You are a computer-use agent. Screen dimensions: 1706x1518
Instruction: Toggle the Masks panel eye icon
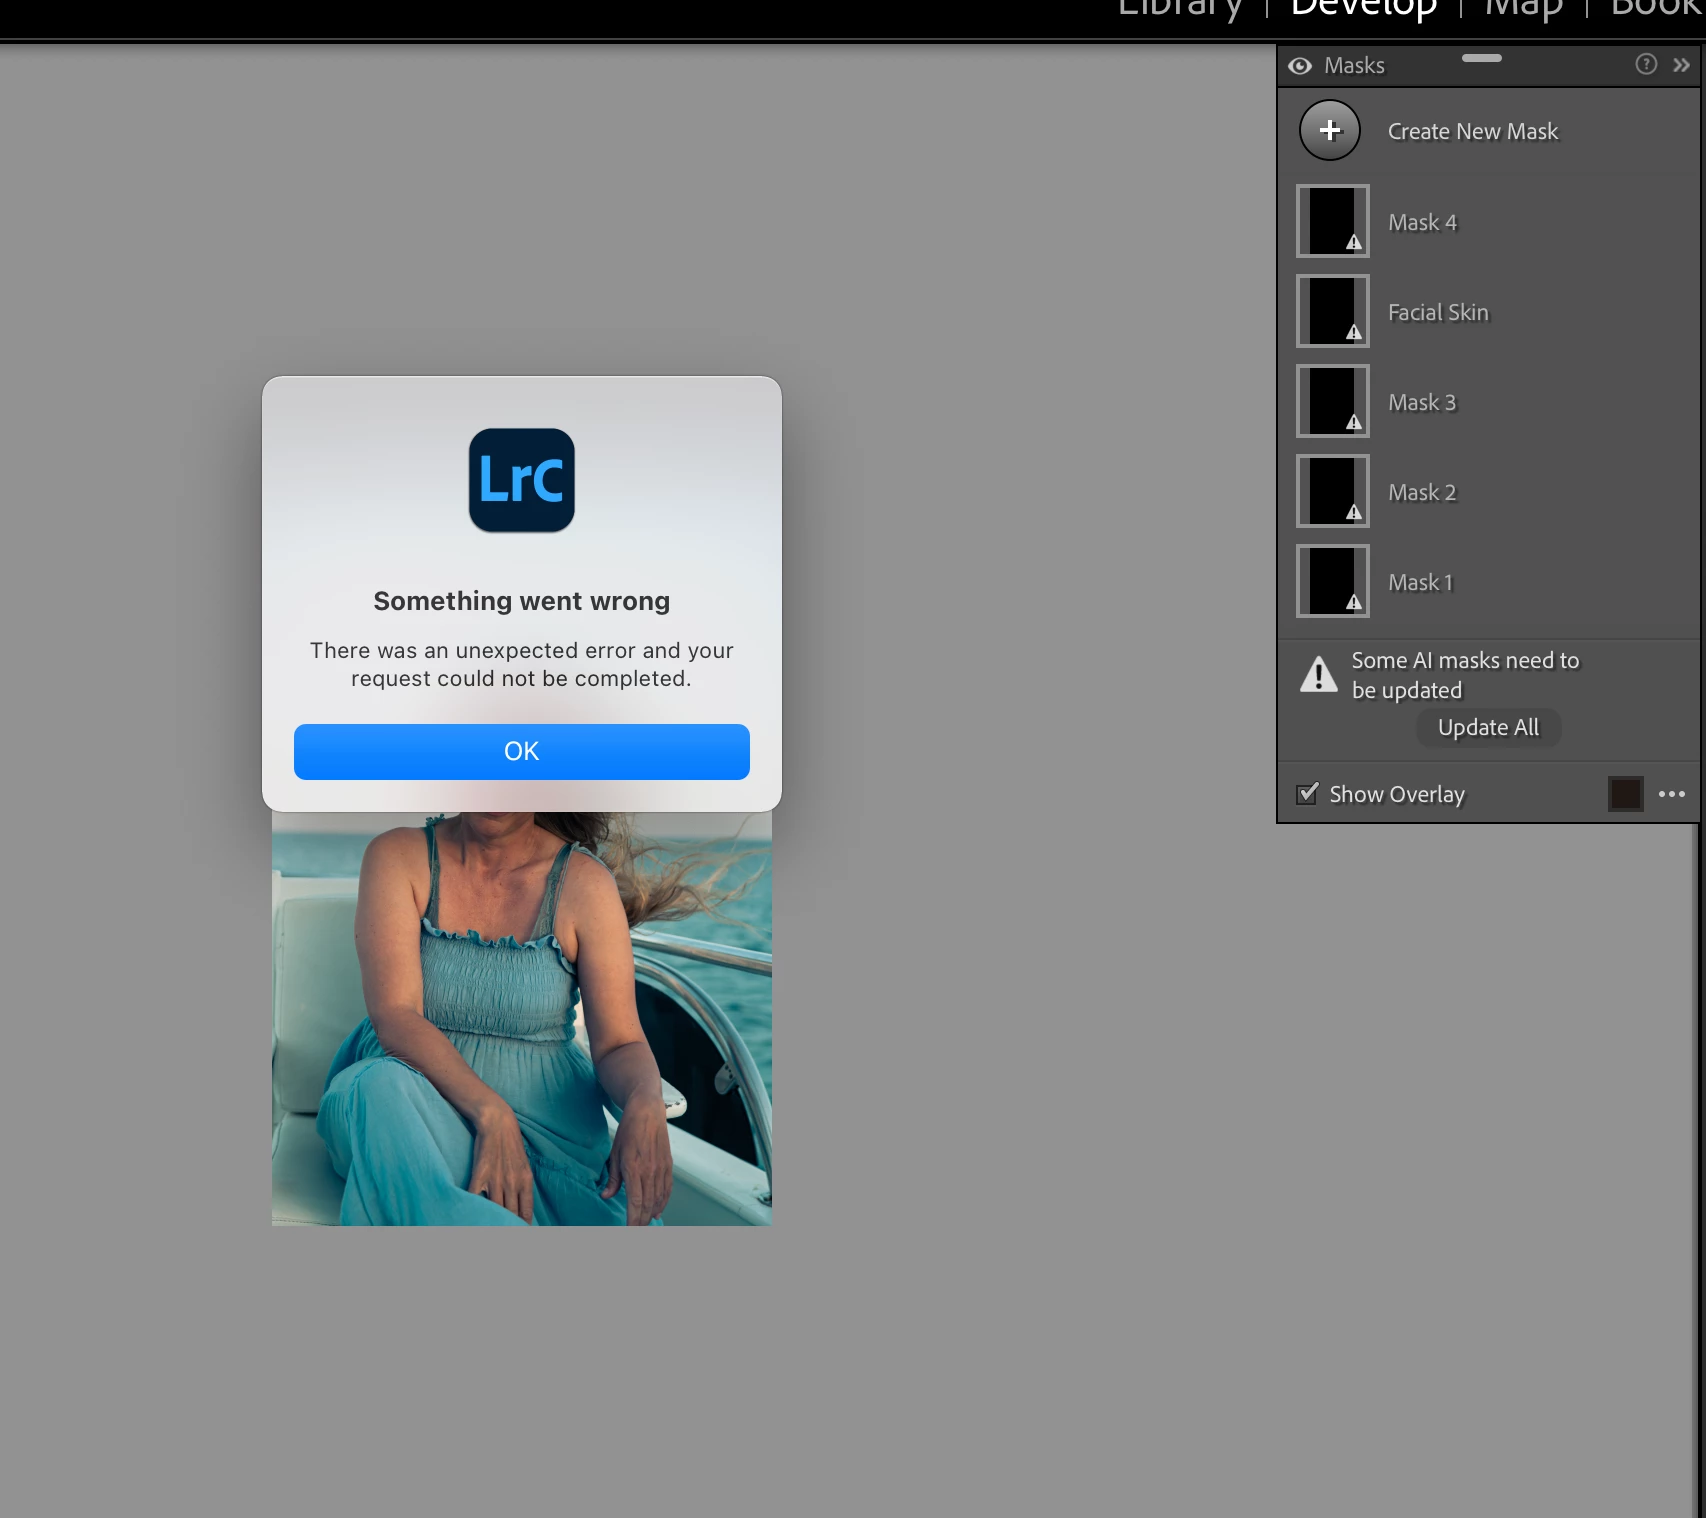click(1299, 66)
